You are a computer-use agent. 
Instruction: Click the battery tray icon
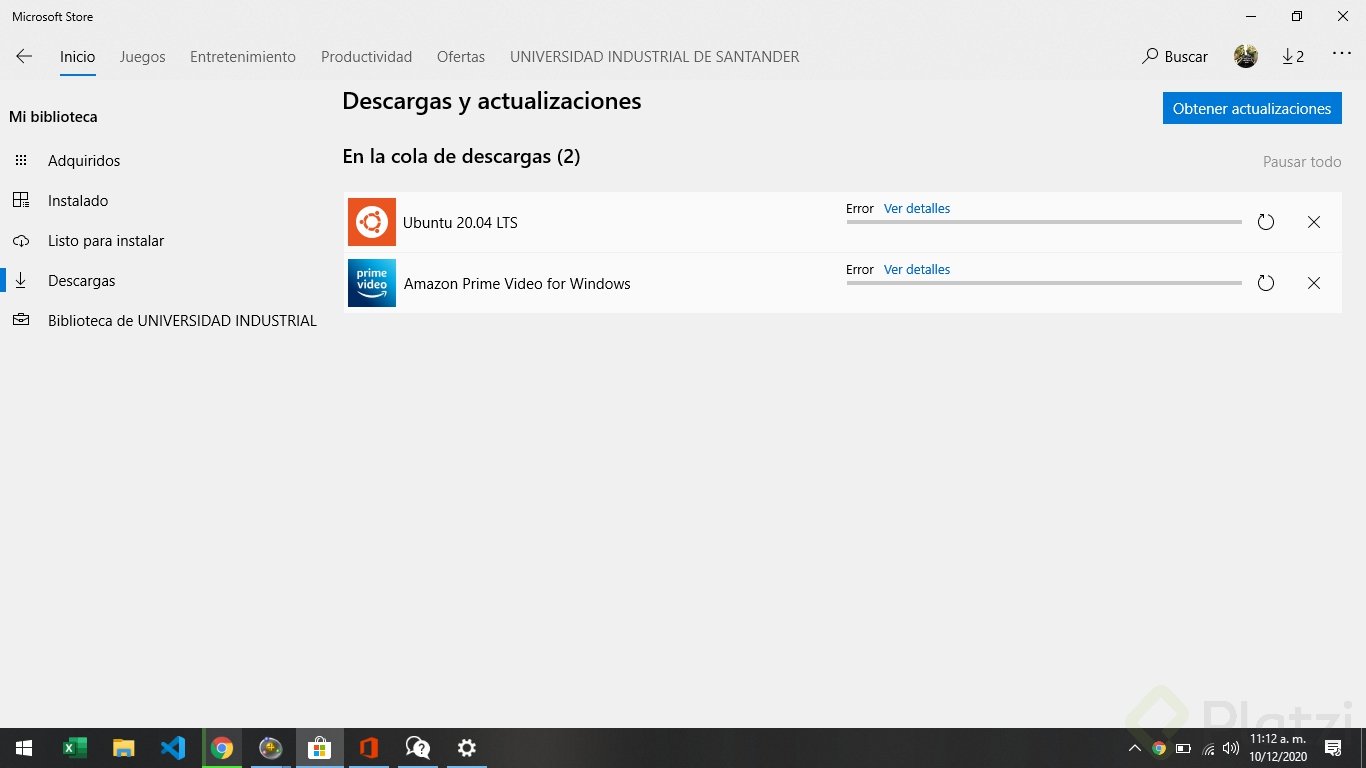tap(1184, 748)
